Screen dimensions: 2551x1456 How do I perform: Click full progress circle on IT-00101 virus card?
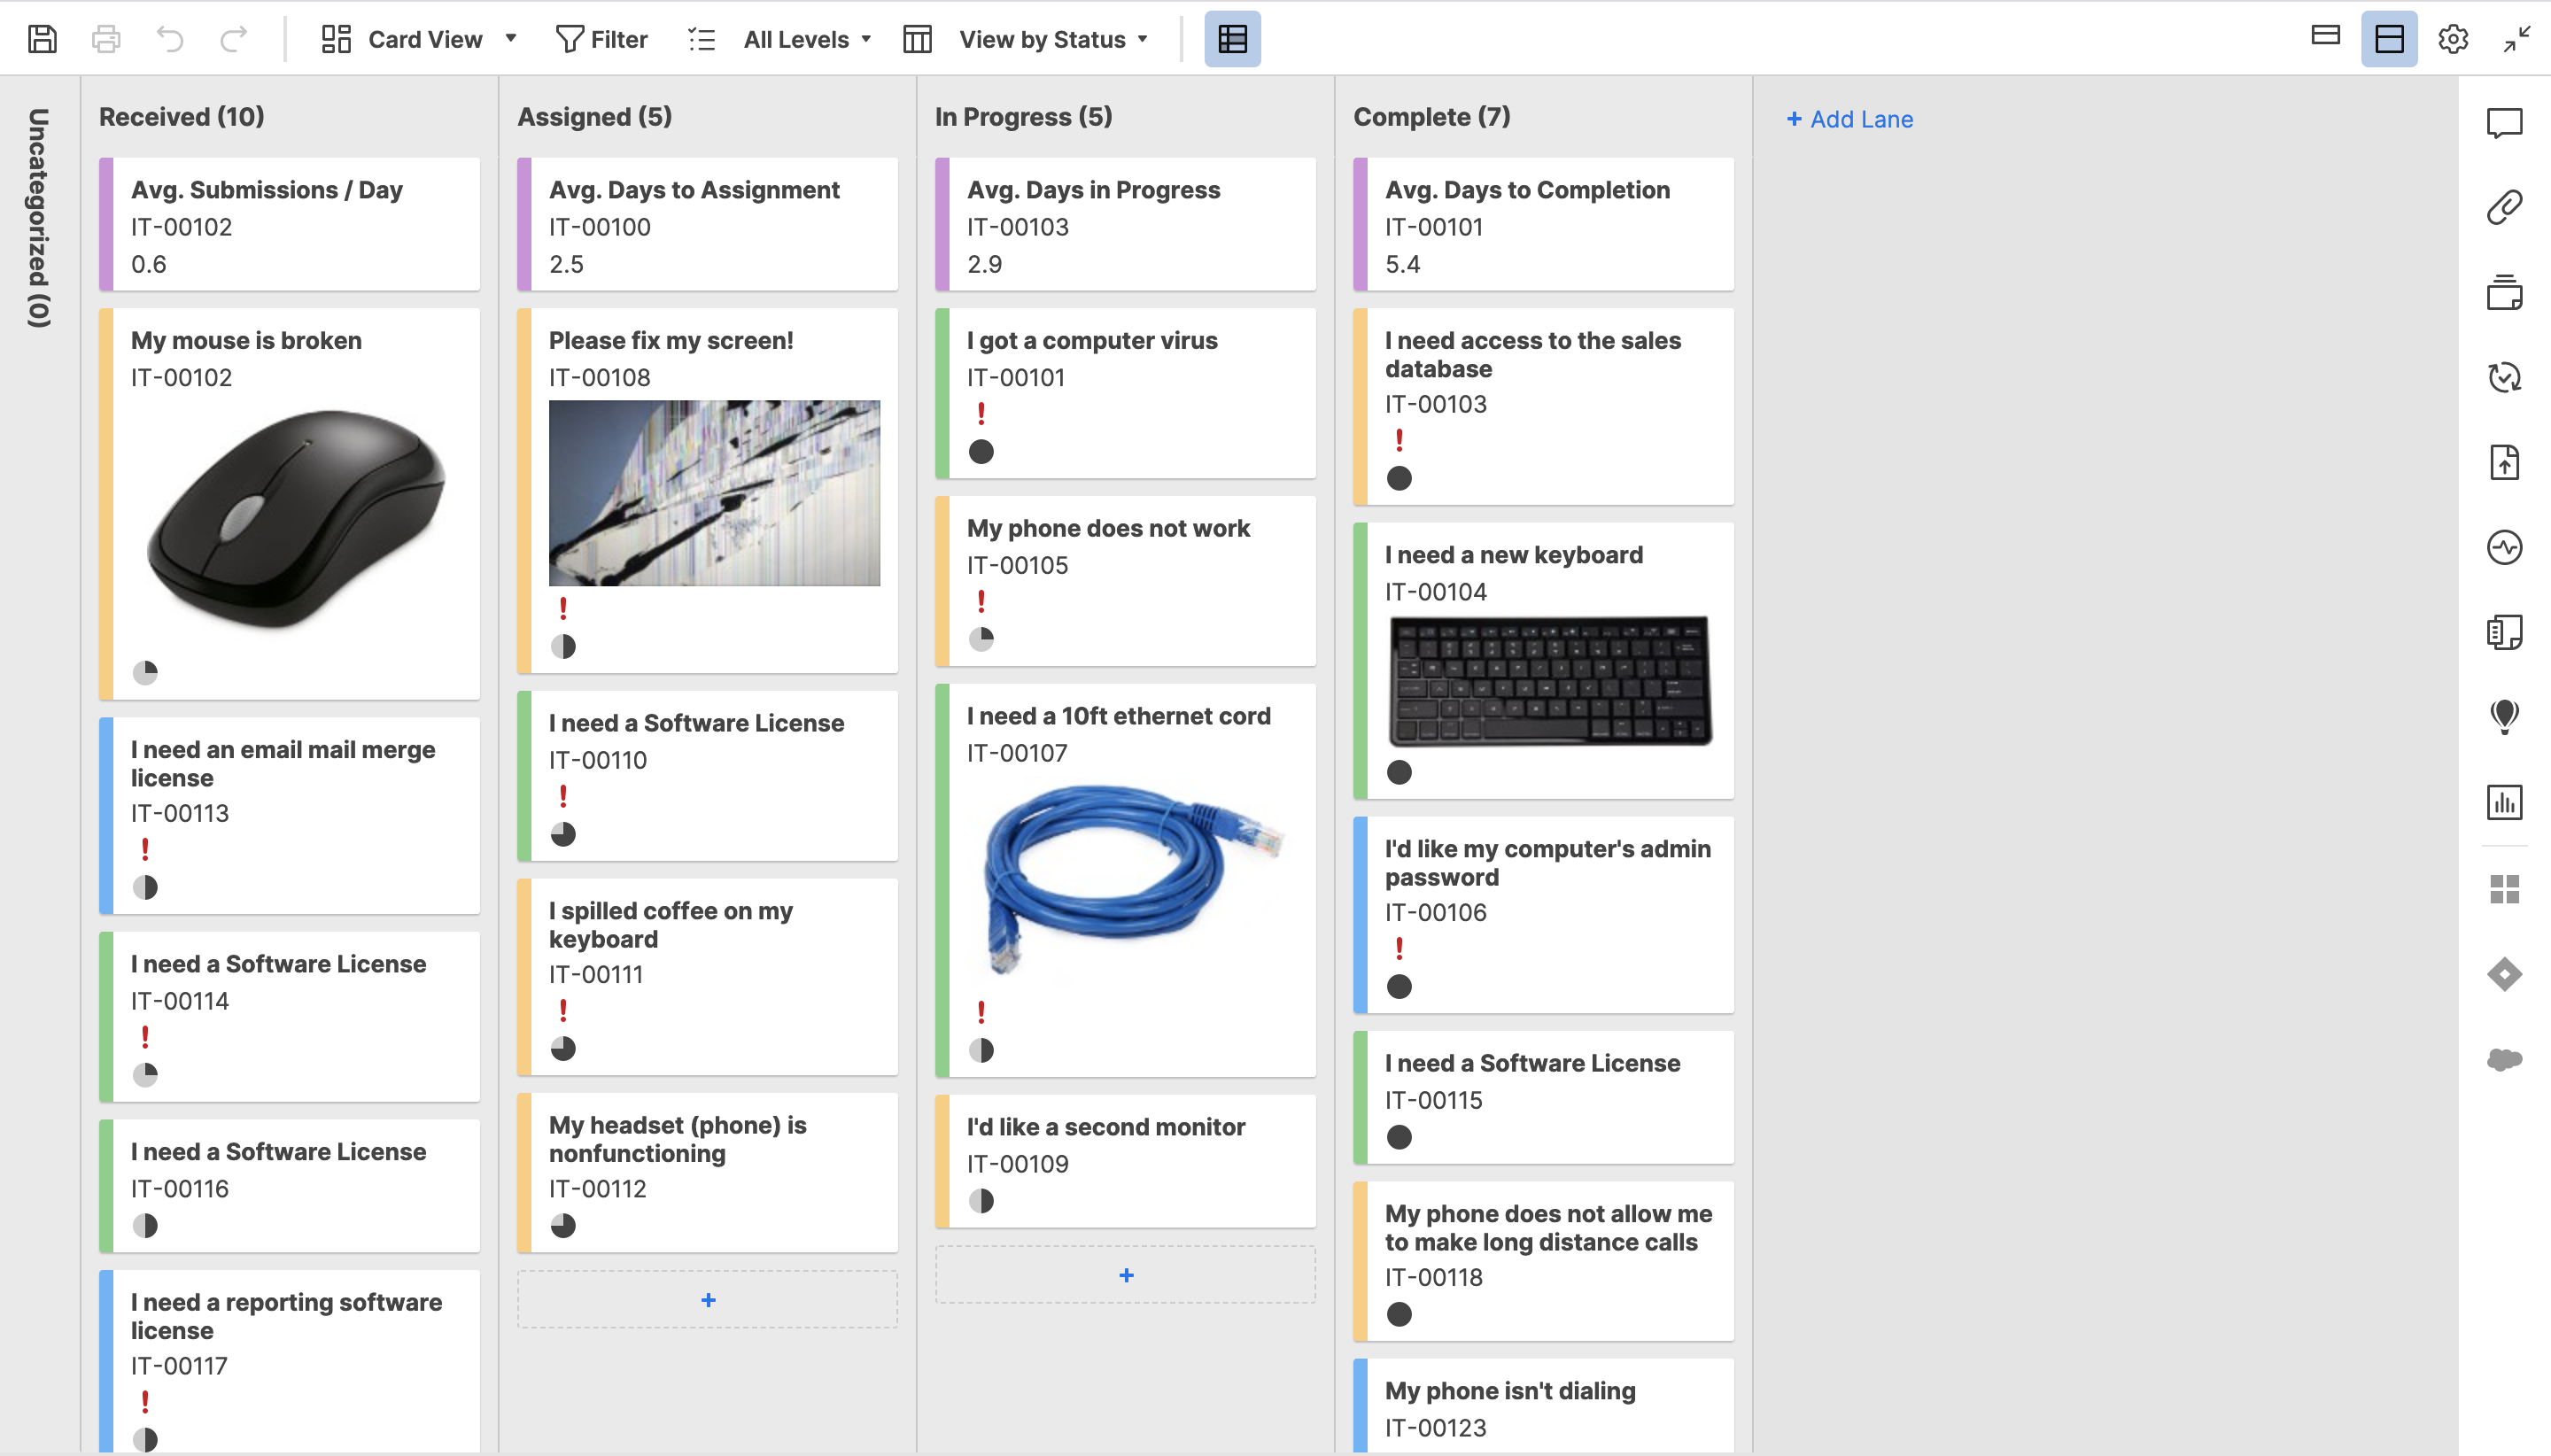point(981,452)
